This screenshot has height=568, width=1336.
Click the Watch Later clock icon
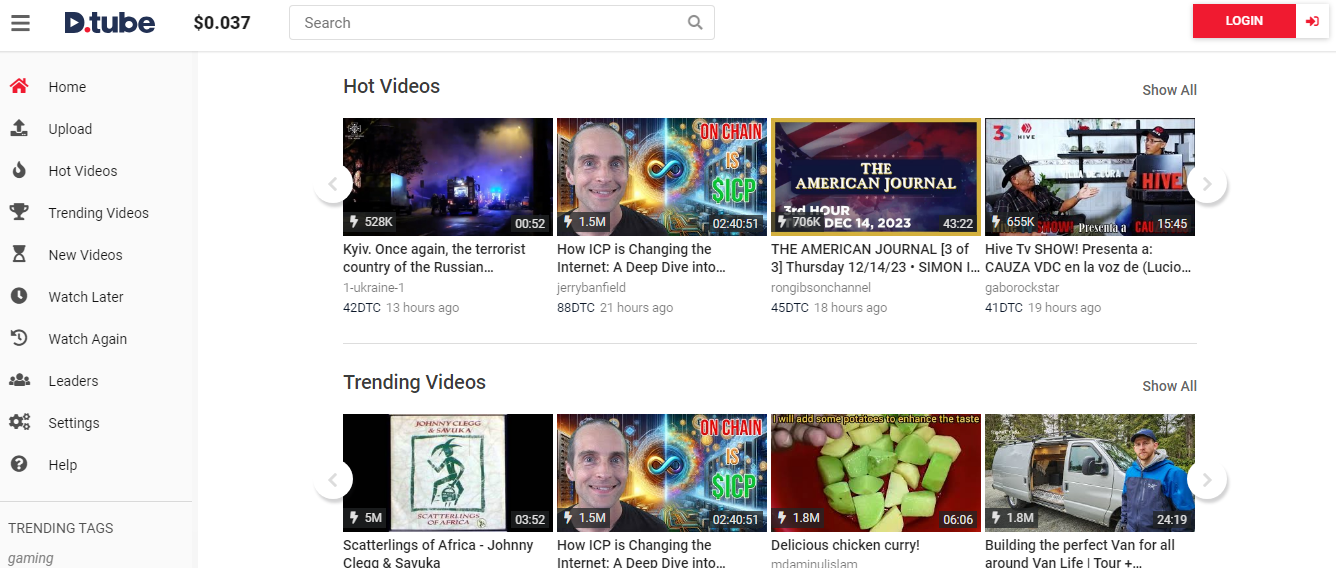click(x=19, y=296)
